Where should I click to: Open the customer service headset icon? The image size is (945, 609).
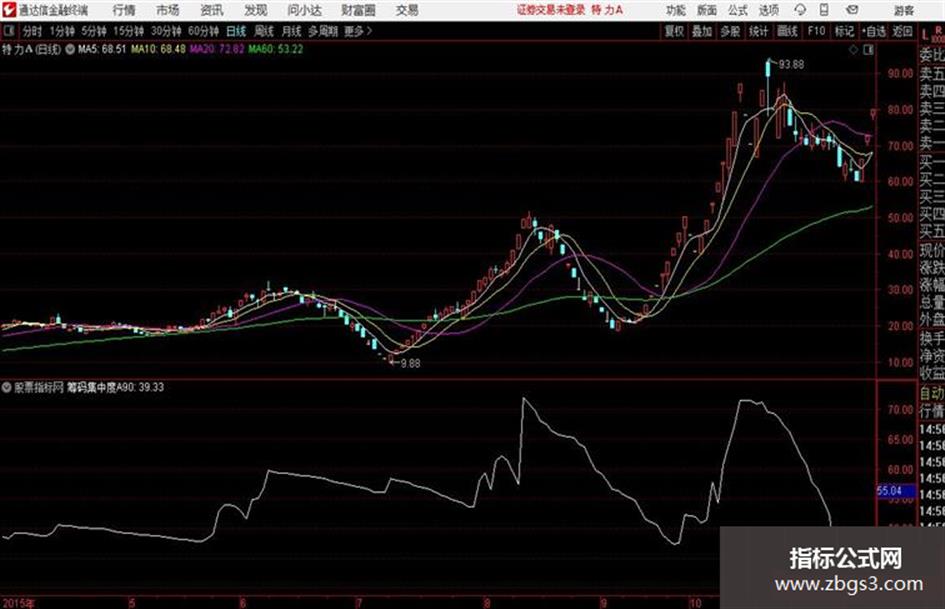pos(800,10)
